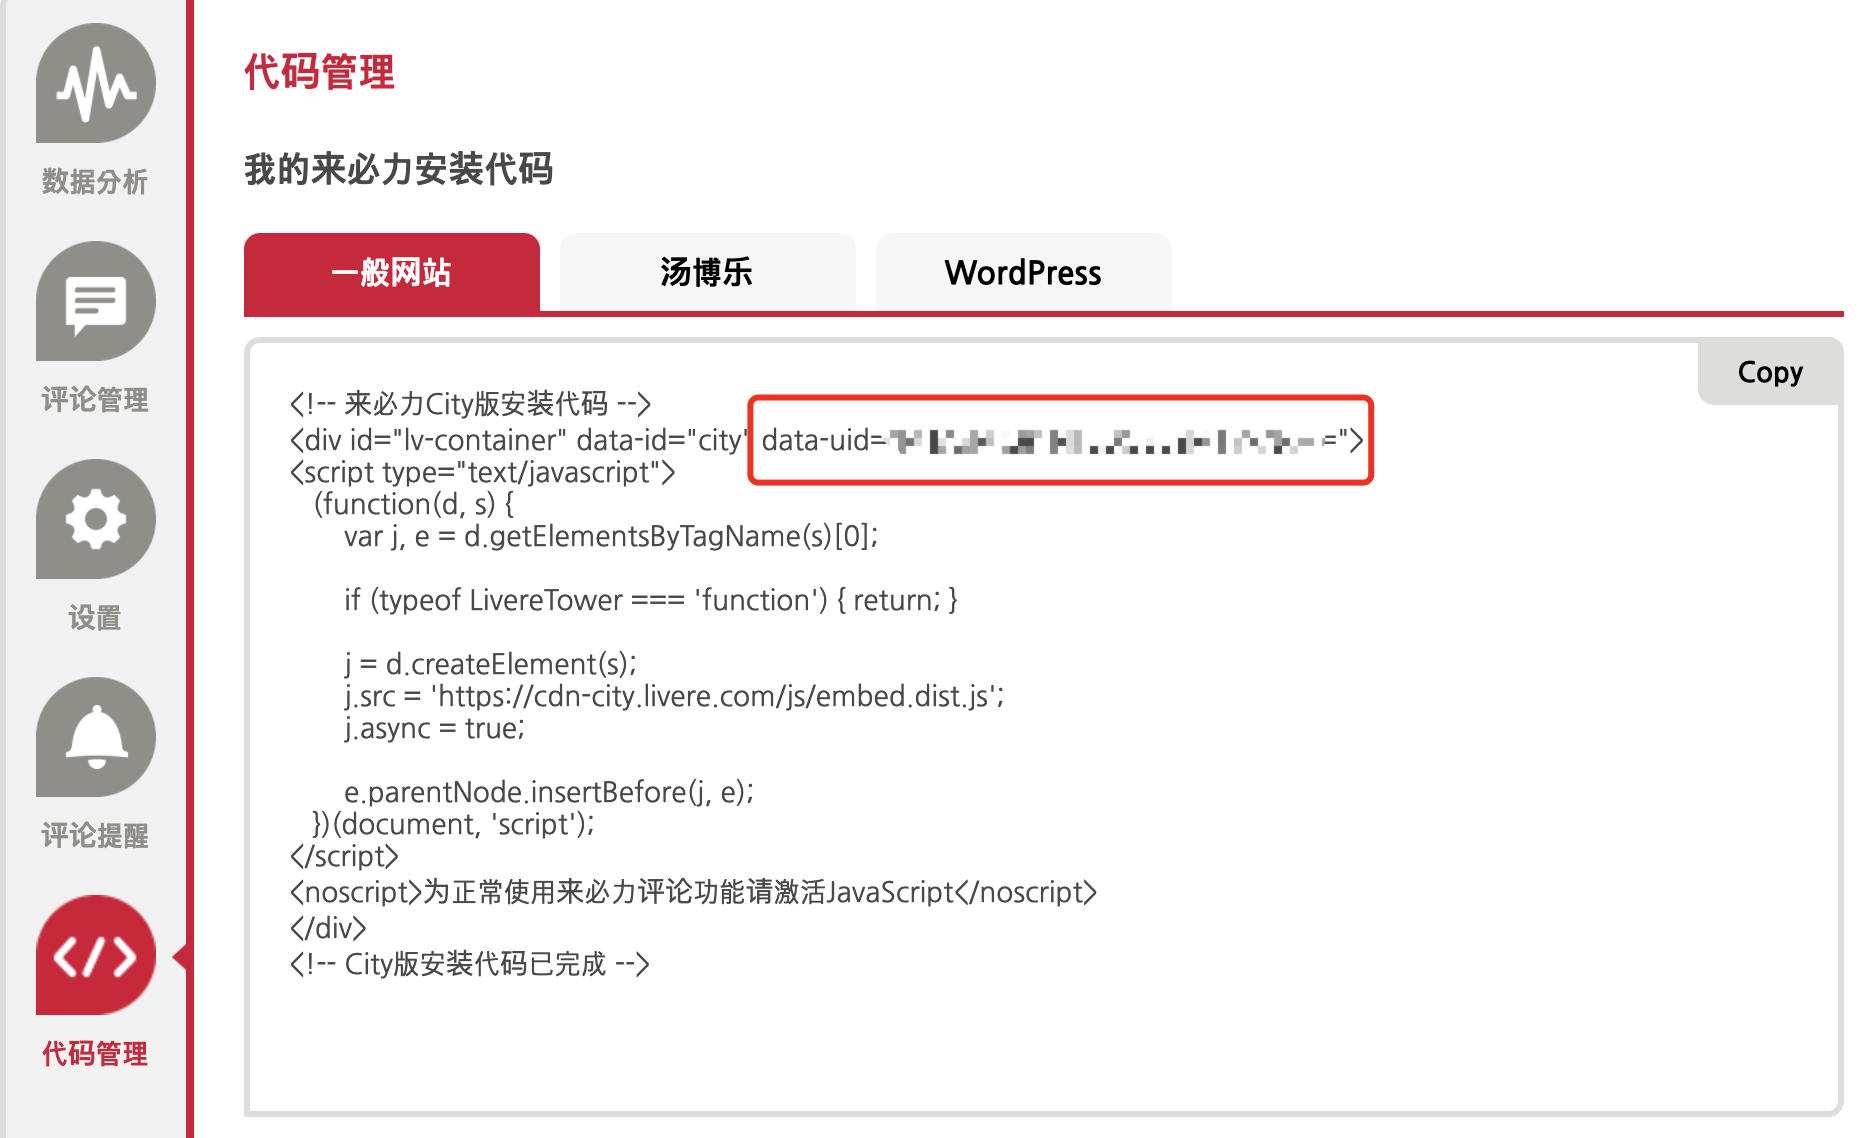Open the comment management chat icon
Viewport: 1868px width, 1138px height.
tap(96, 301)
